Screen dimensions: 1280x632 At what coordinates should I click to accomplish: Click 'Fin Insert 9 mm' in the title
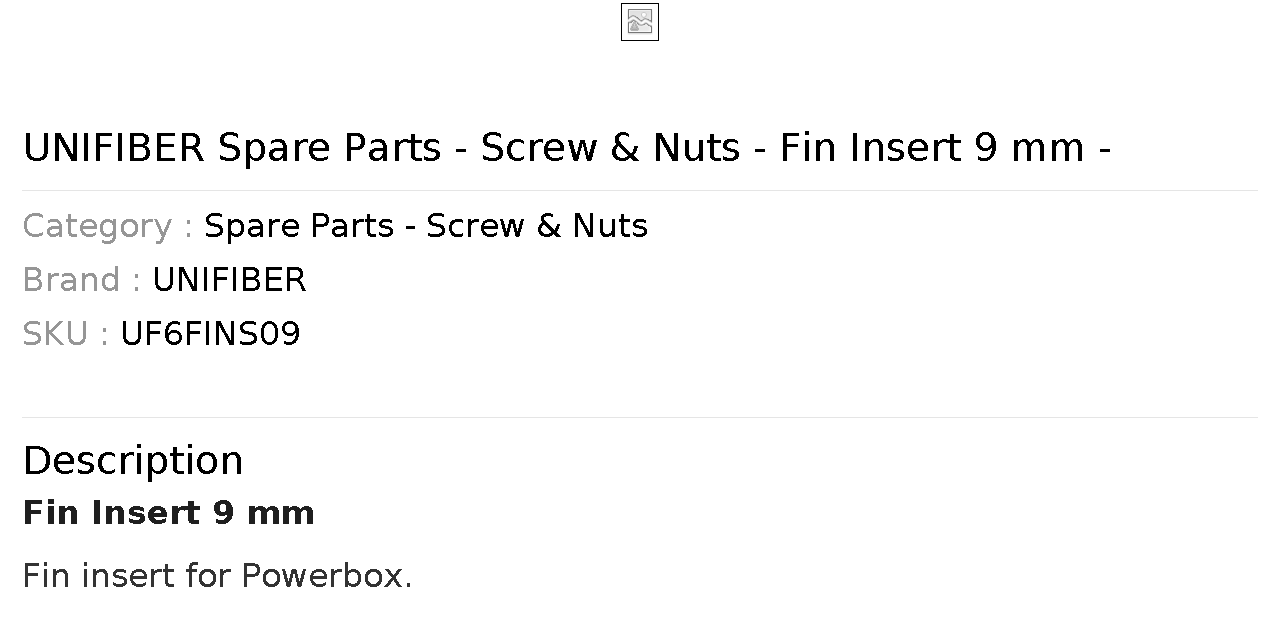pyautogui.click(x=932, y=148)
